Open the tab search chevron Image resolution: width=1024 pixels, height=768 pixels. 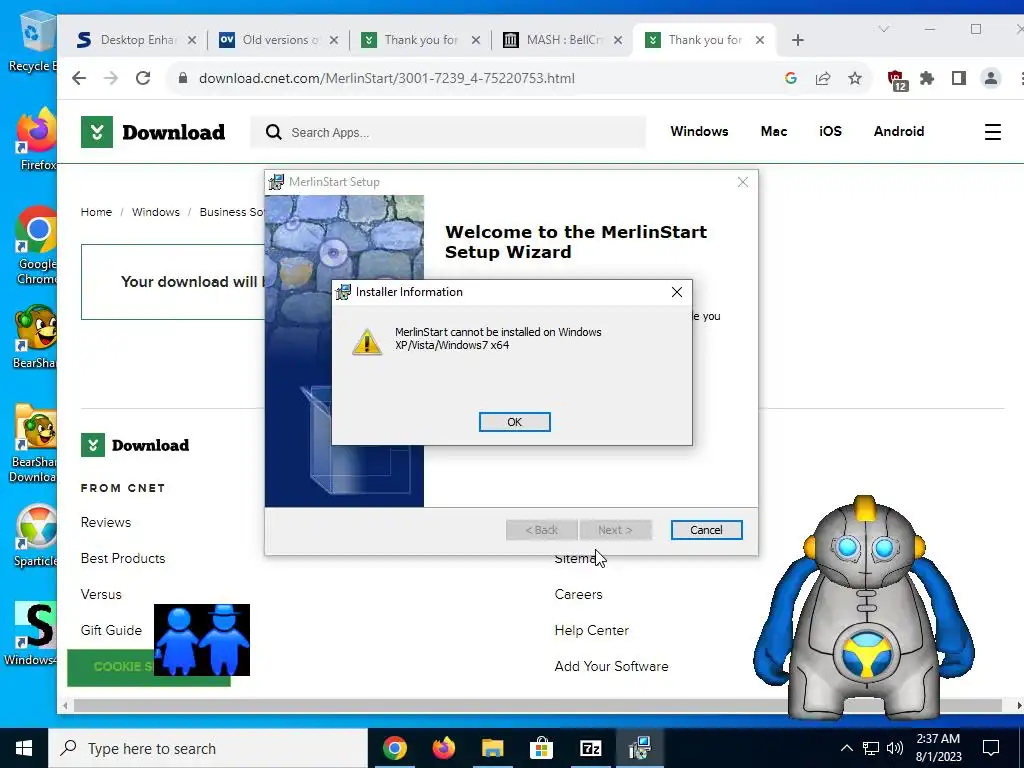[x=884, y=29]
